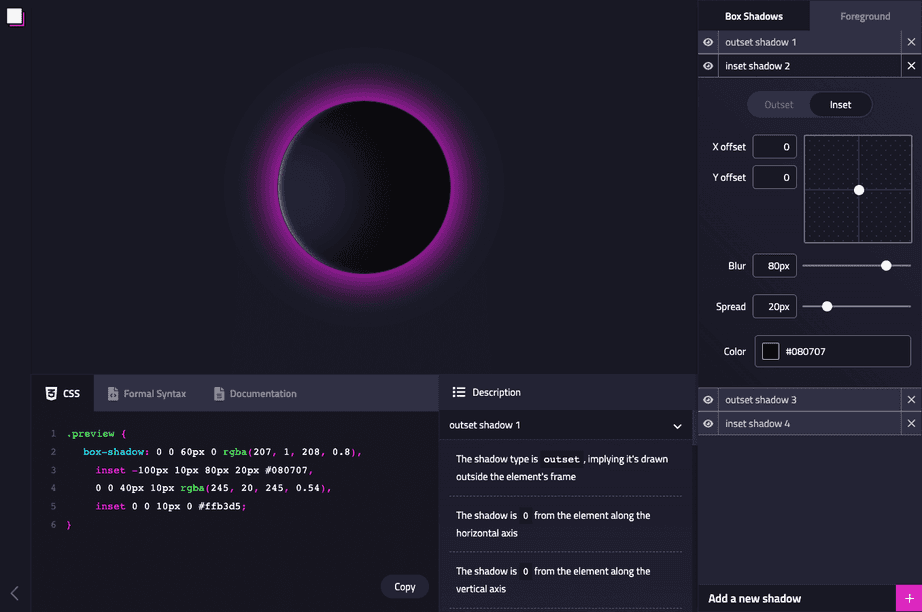Delete inset shadow 2 layer

(x=911, y=66)
